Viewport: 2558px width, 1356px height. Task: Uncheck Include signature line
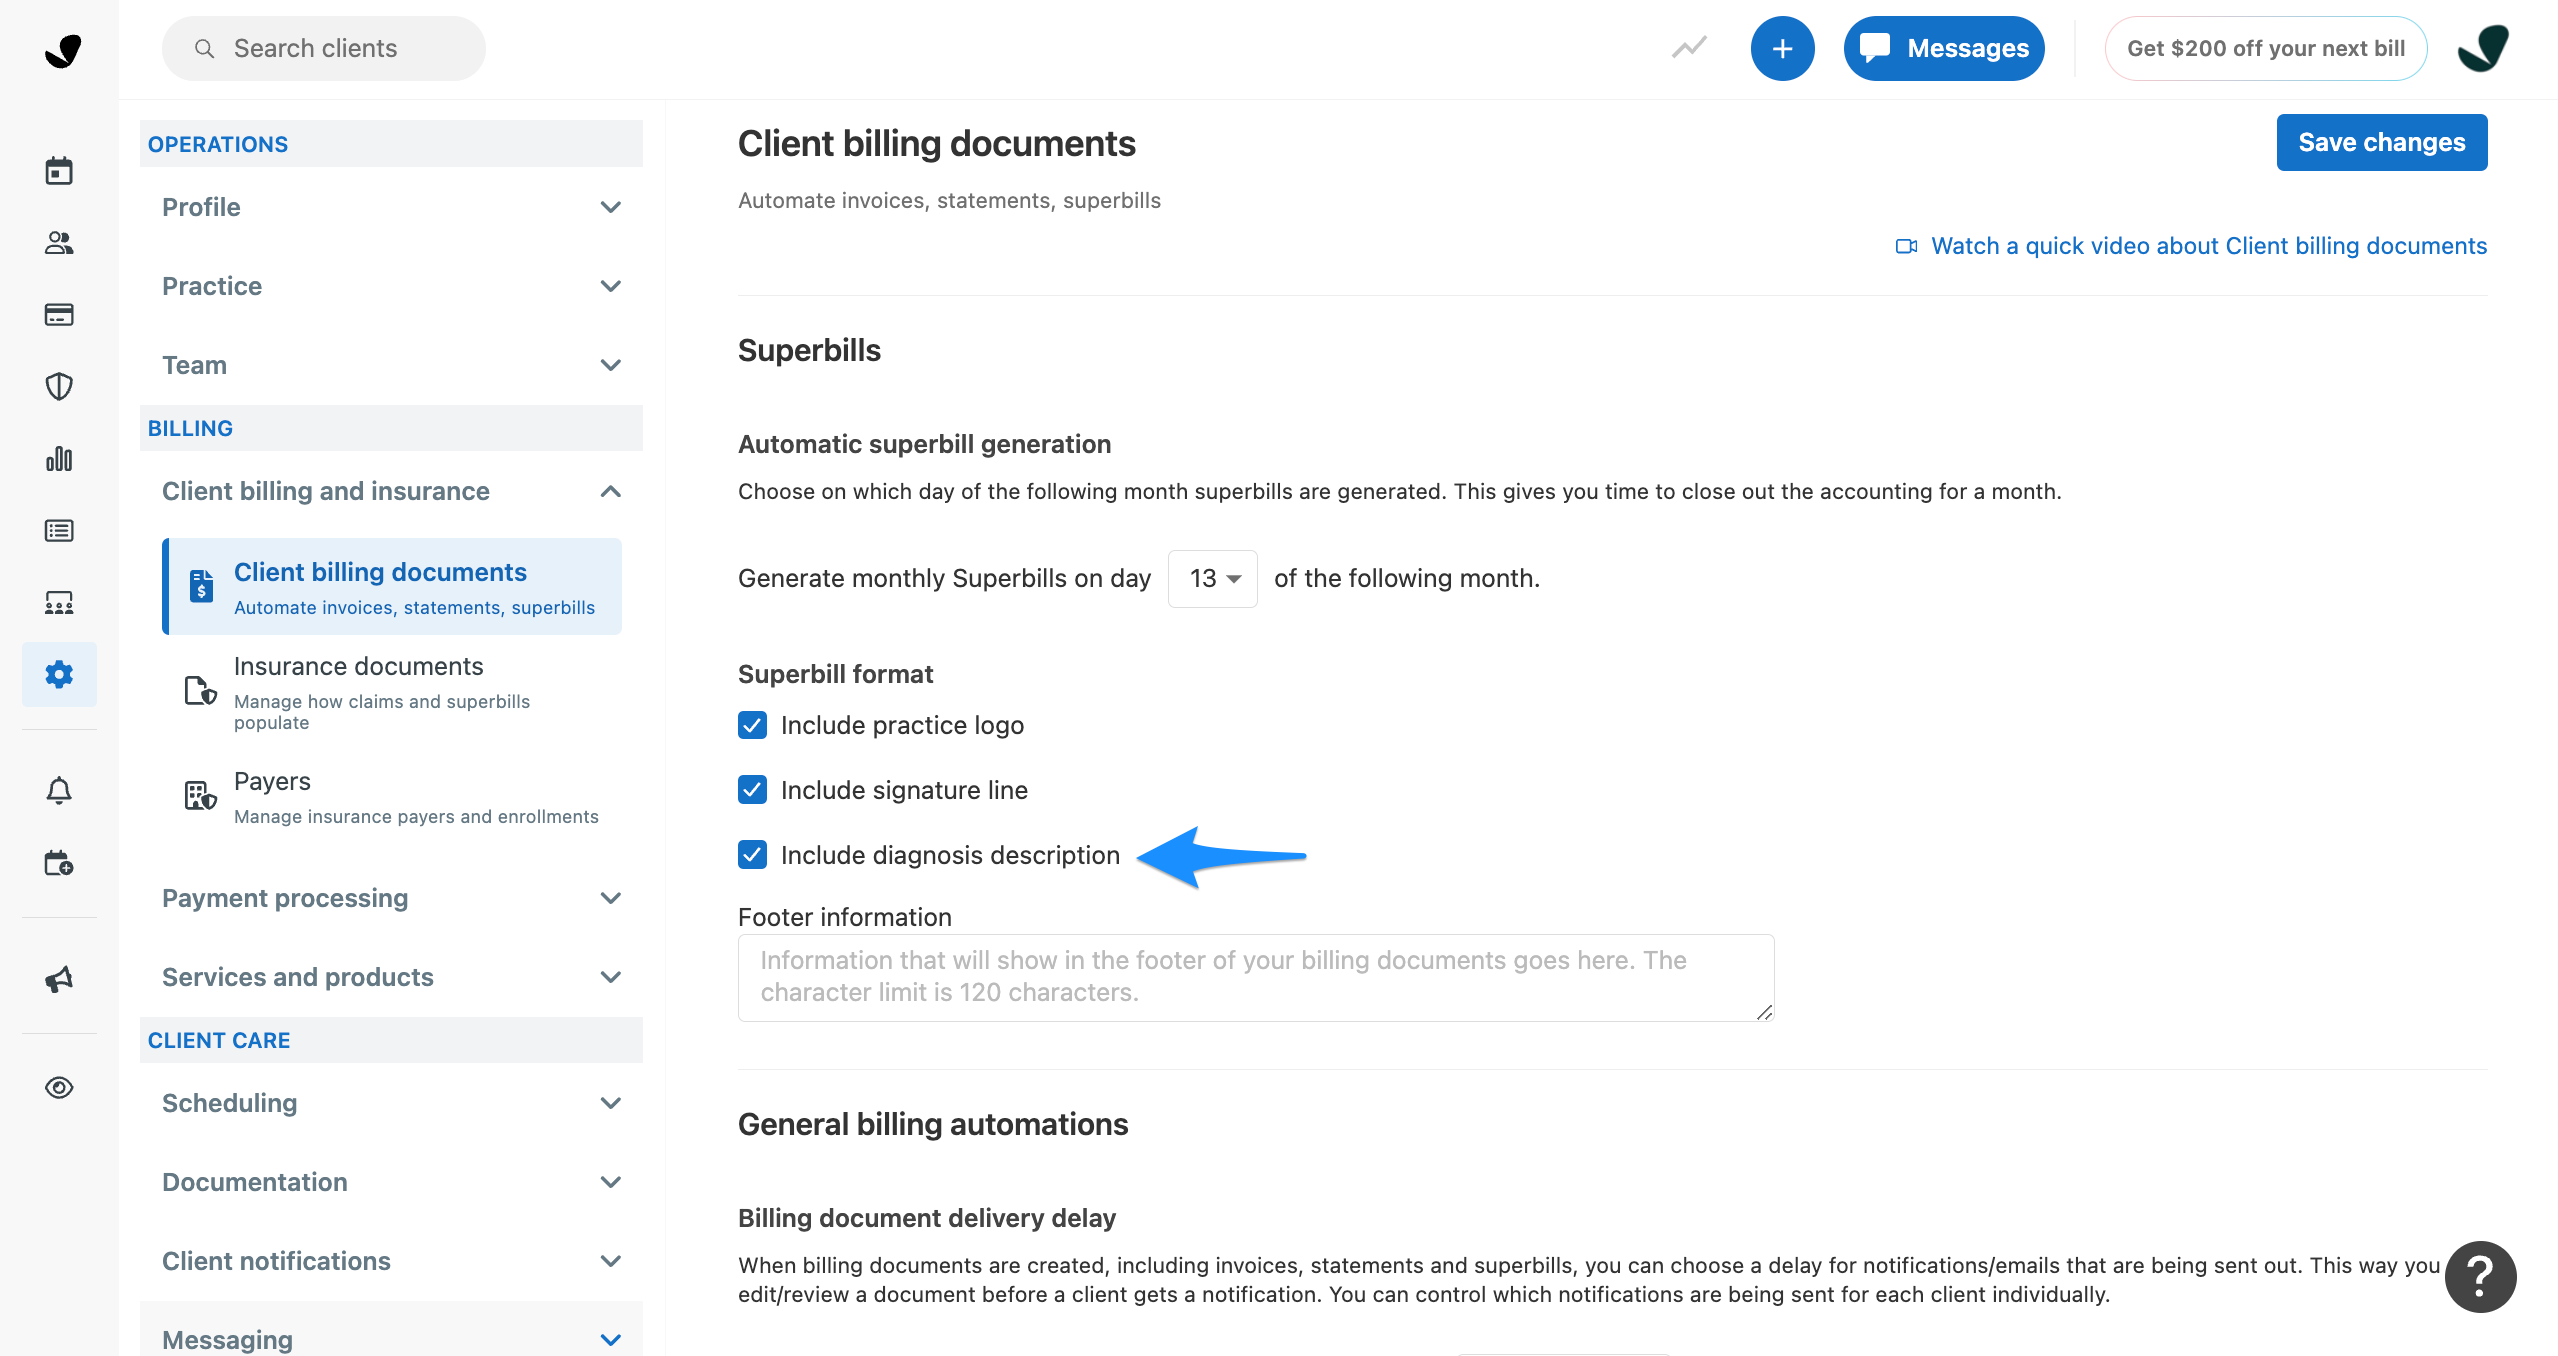click(x=752, y=790)
